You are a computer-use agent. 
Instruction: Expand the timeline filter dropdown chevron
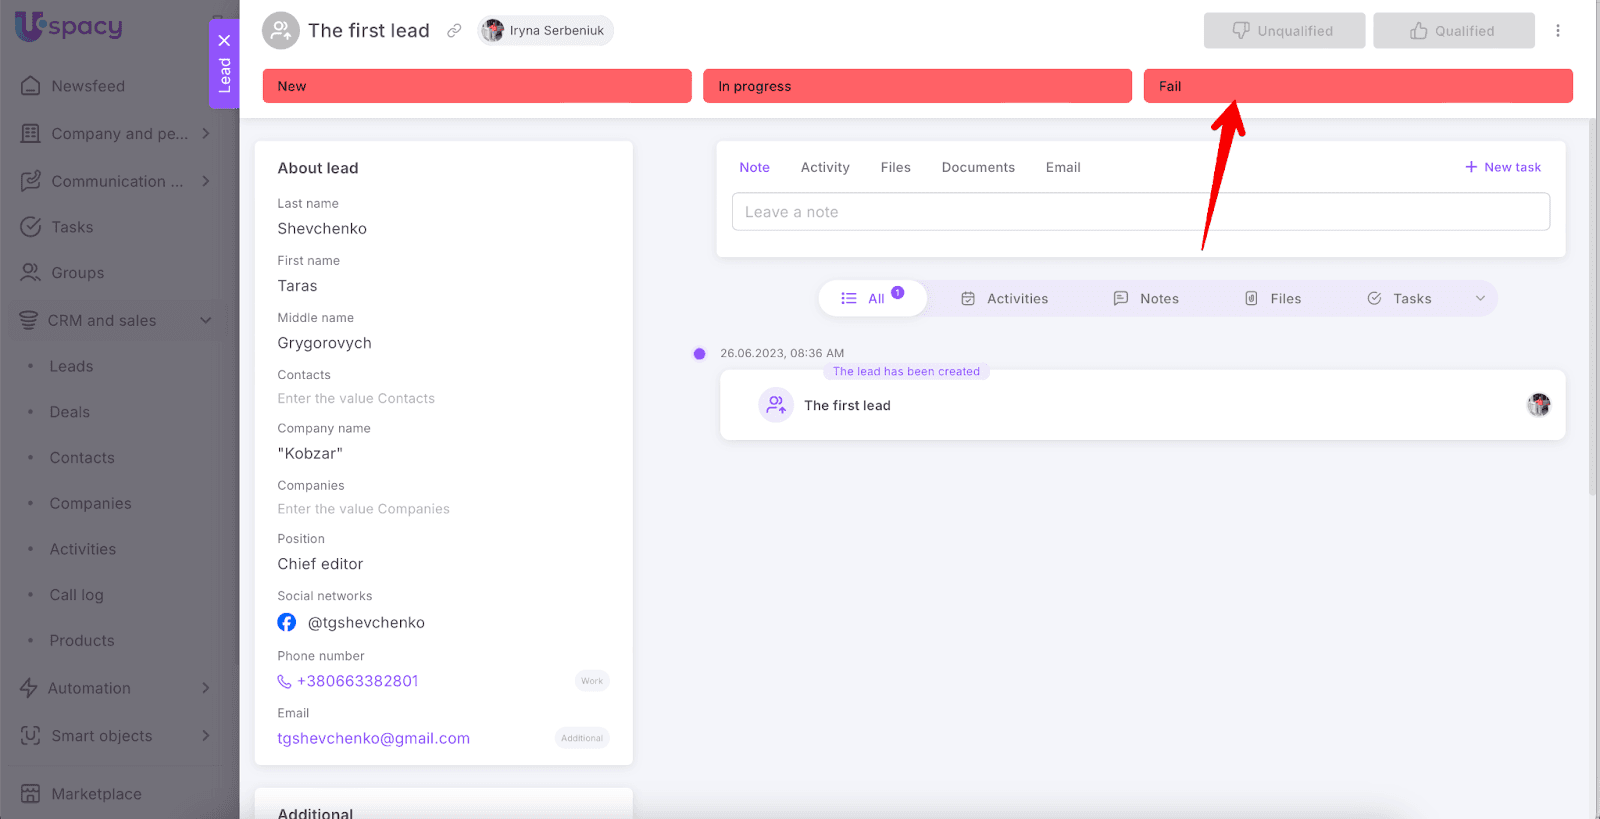(x=1480, y=298)
